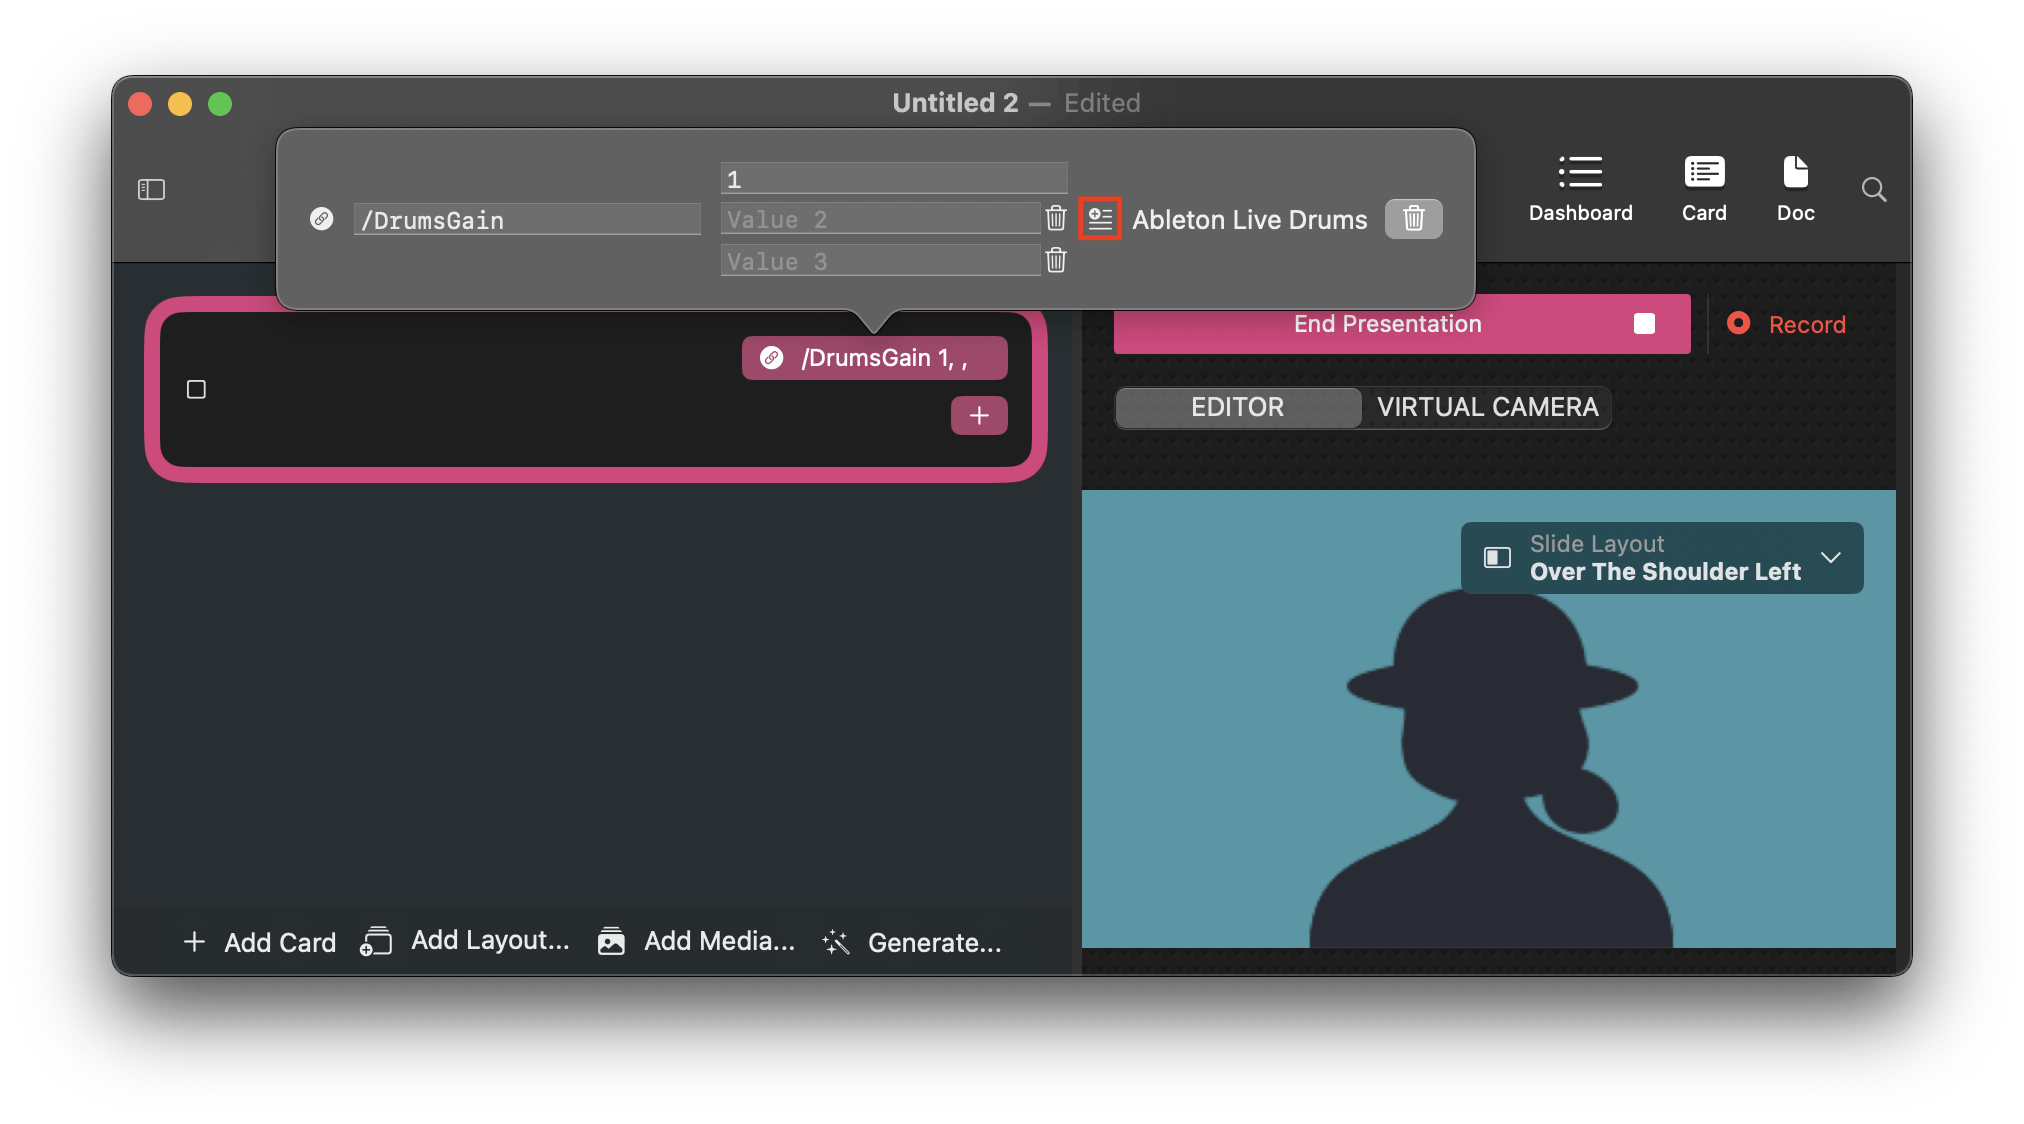Select the EDITOR tab
2024x1124 pixels.
(x=1237, y=407)
